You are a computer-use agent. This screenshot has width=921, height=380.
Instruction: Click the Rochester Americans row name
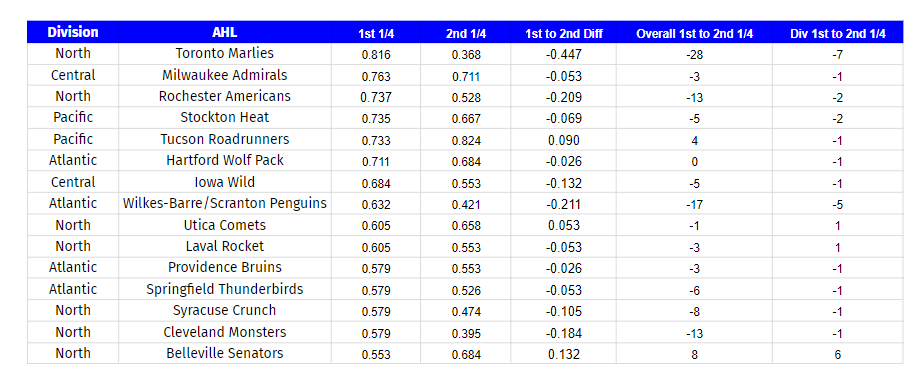[225, 96]
